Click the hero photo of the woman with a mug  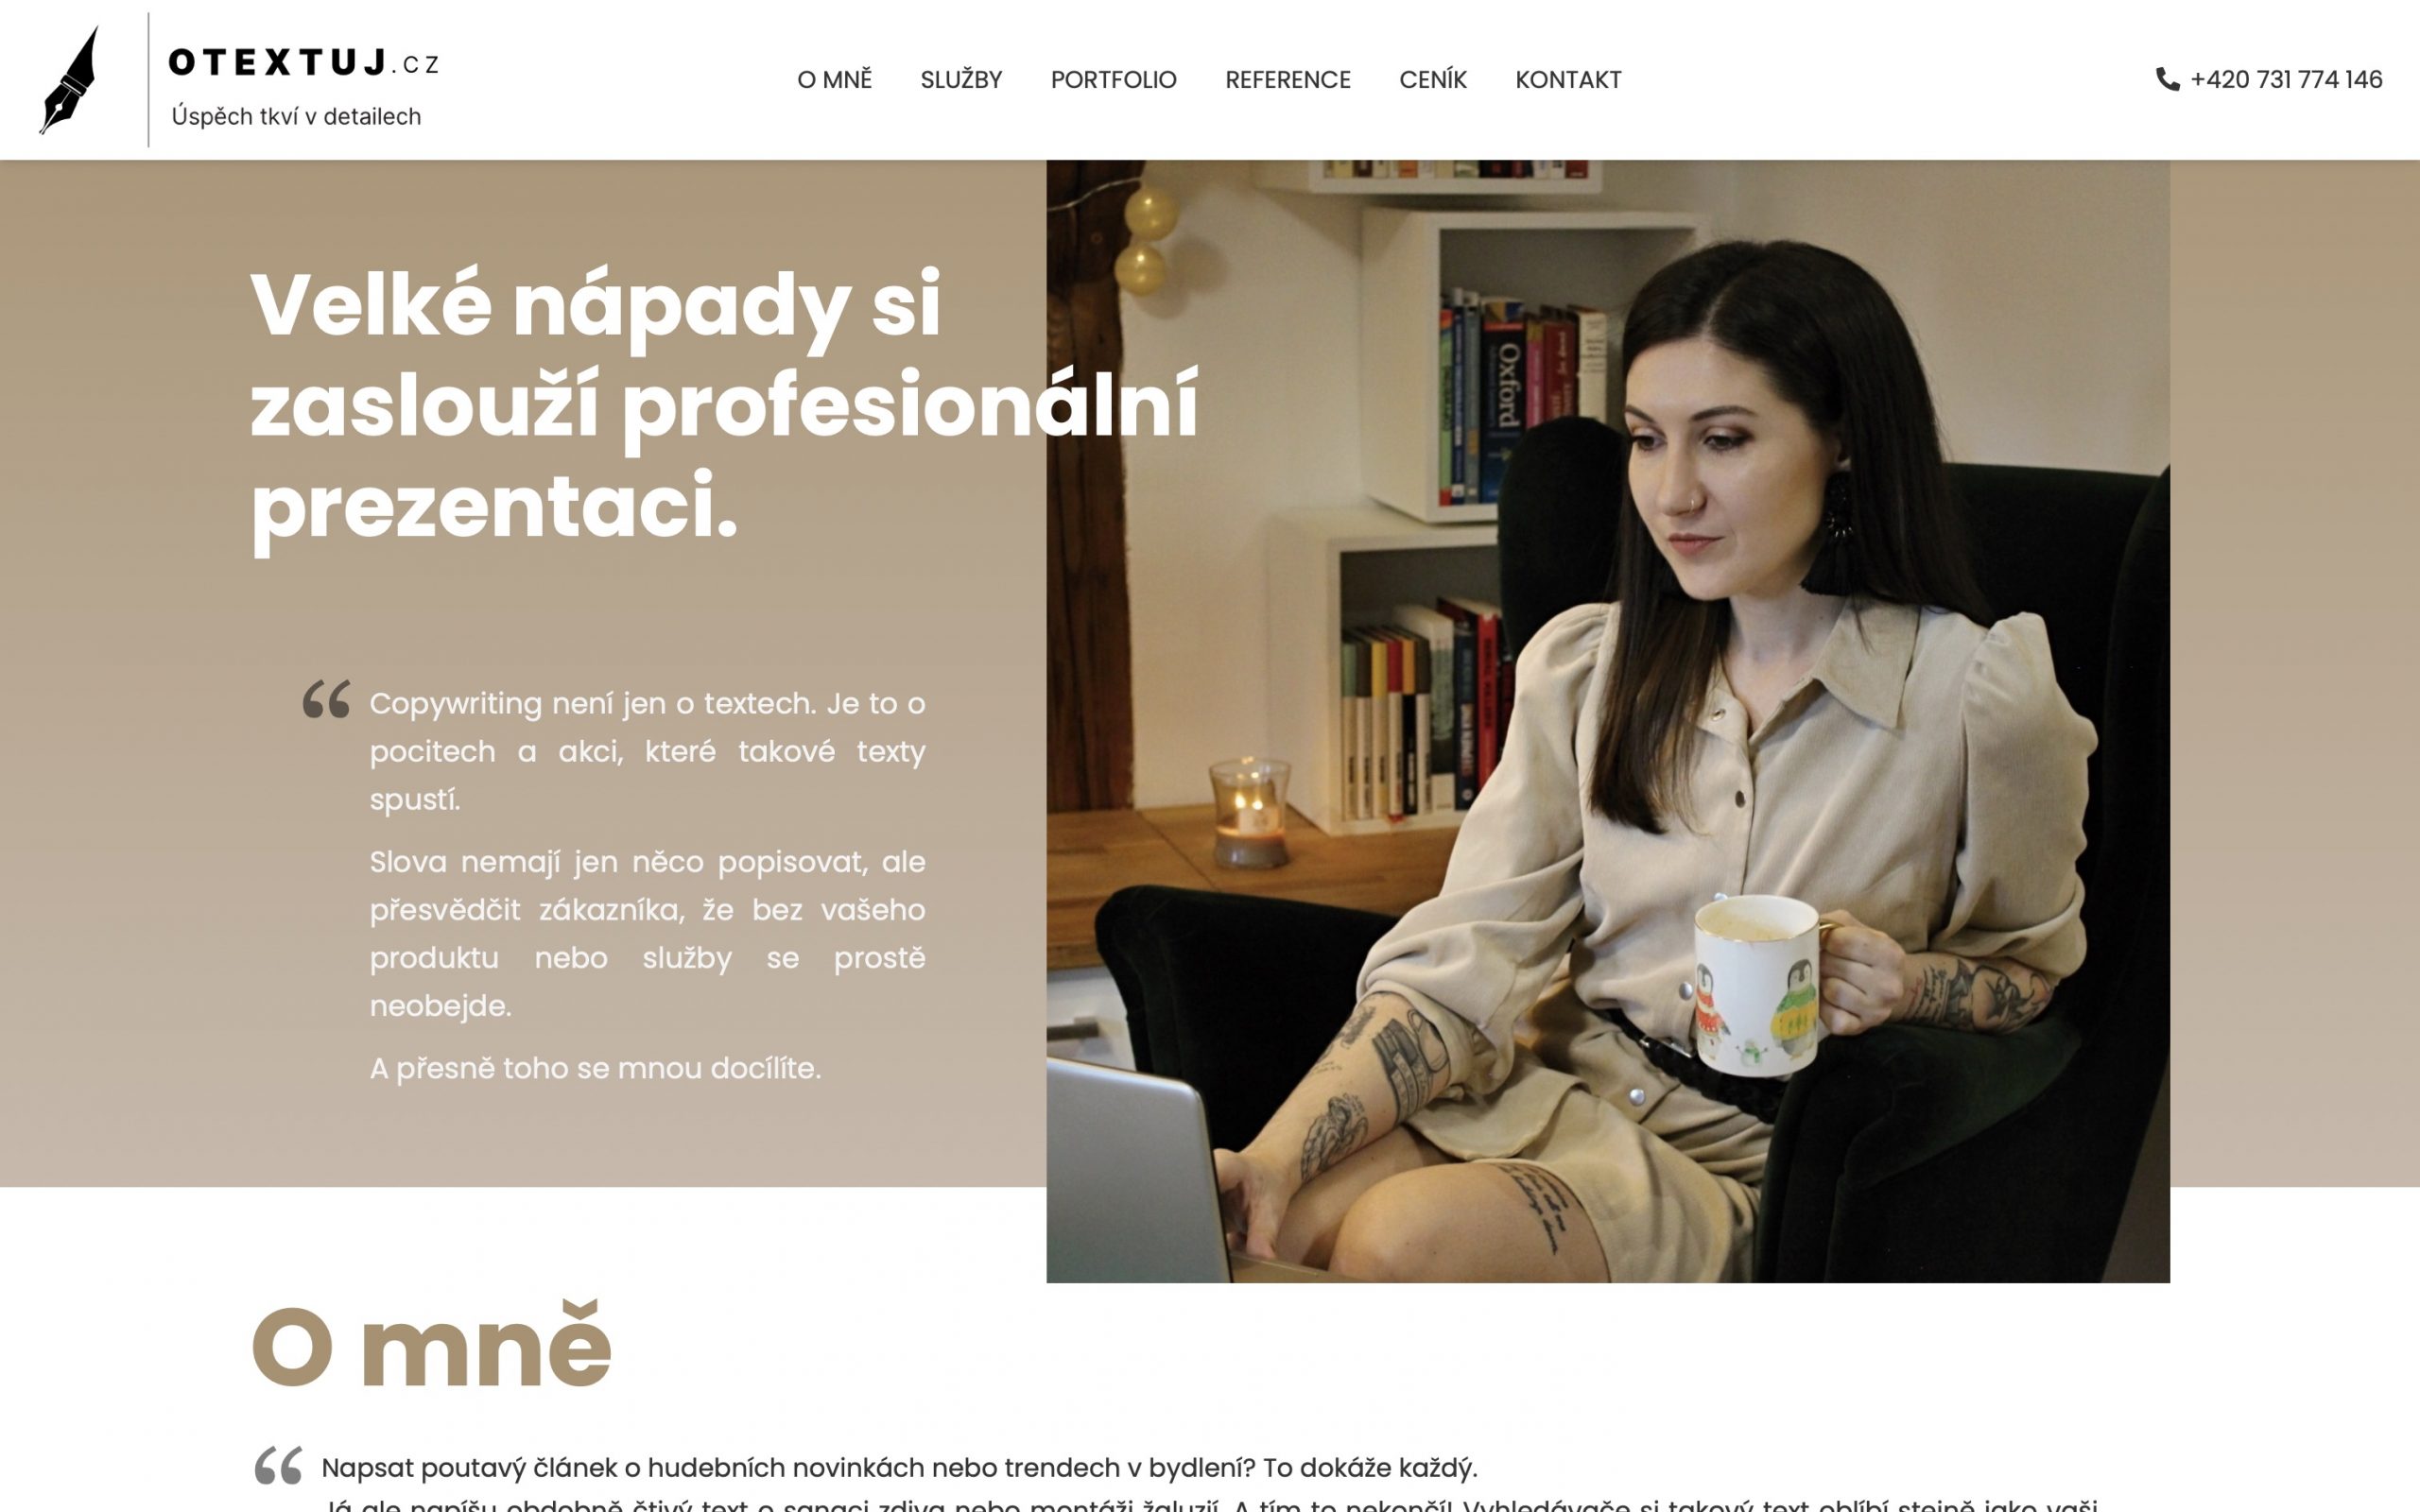1608,721
